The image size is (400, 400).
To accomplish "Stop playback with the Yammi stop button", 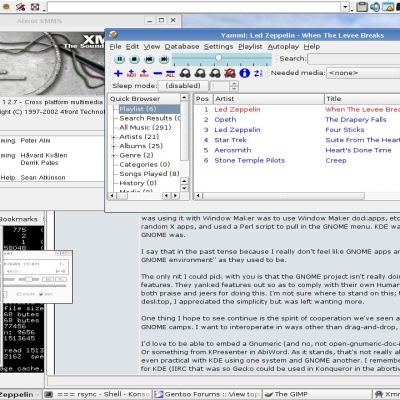I will 134,59.
